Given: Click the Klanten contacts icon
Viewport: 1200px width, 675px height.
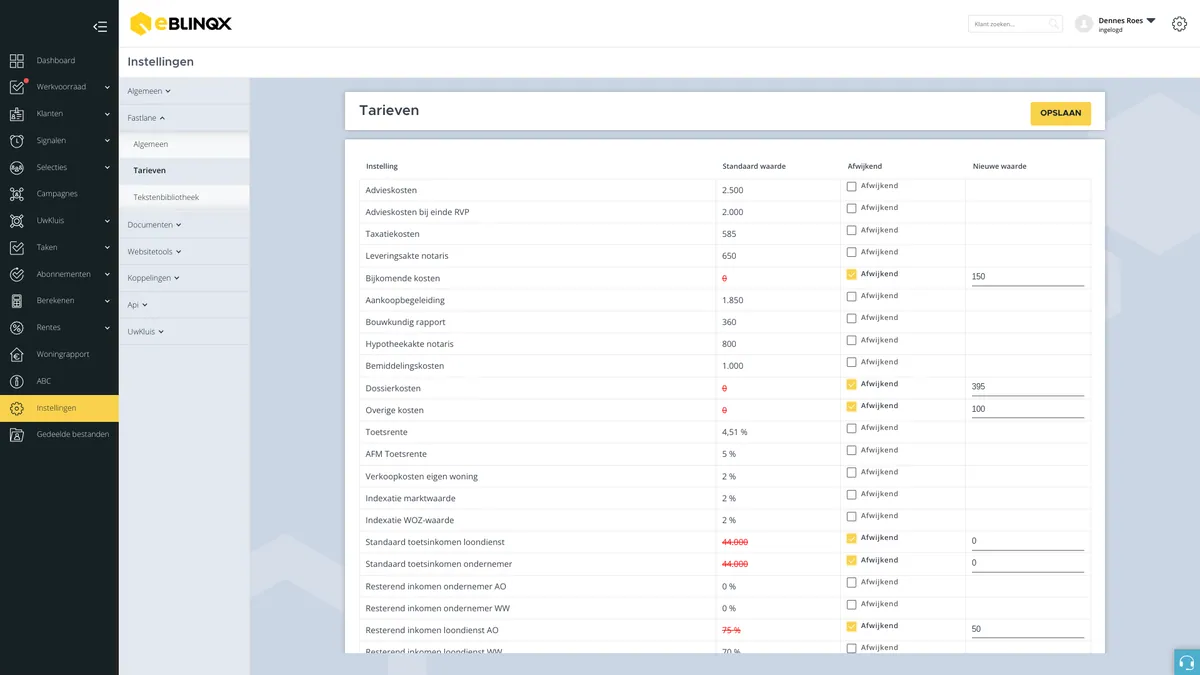Looking at the screenshot, I should (17, 114).
